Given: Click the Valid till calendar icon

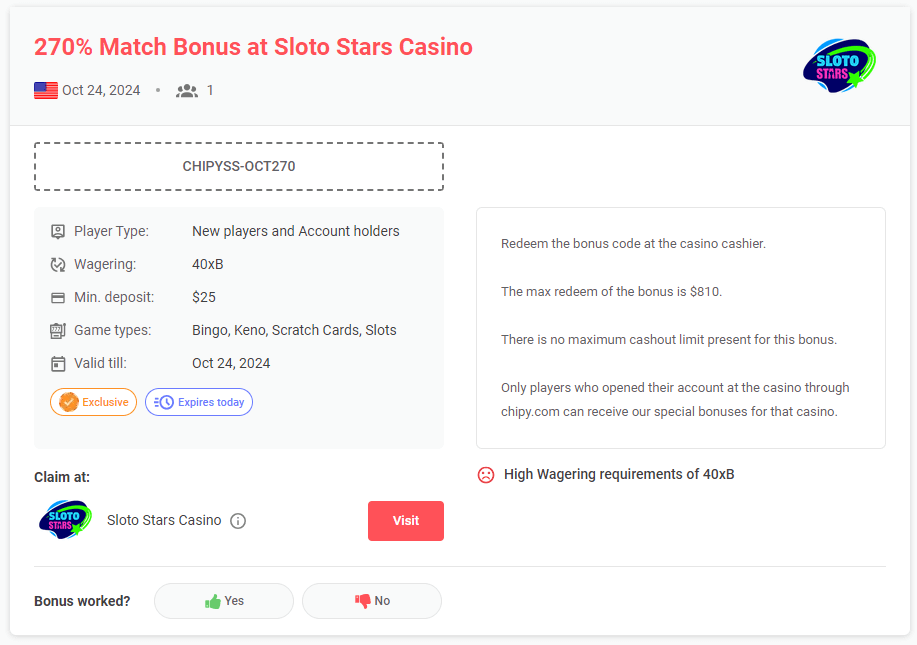Looking at the screenshot, I should pyautogui.click(x=58, y=363).
